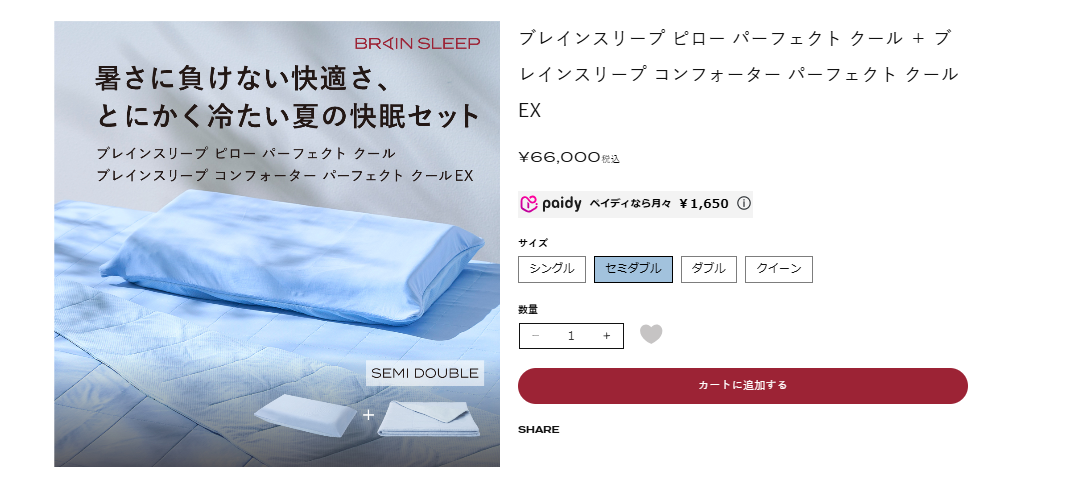Click the ¥66,000 price text
The image size is (1085, 490).
tap(559, 157)
